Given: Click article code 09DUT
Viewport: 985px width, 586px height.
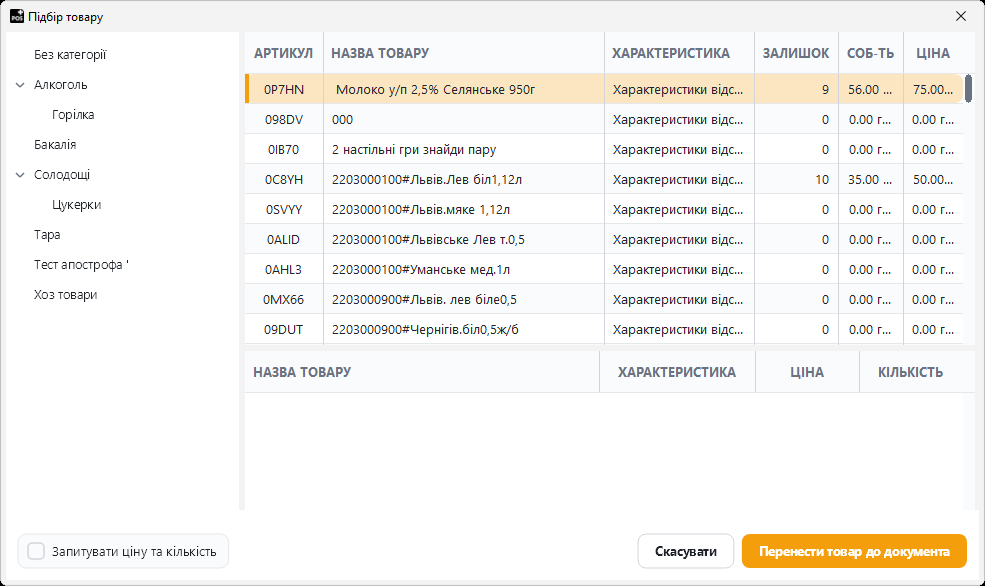Looking at the screenshot, I should tap(283, 330).
